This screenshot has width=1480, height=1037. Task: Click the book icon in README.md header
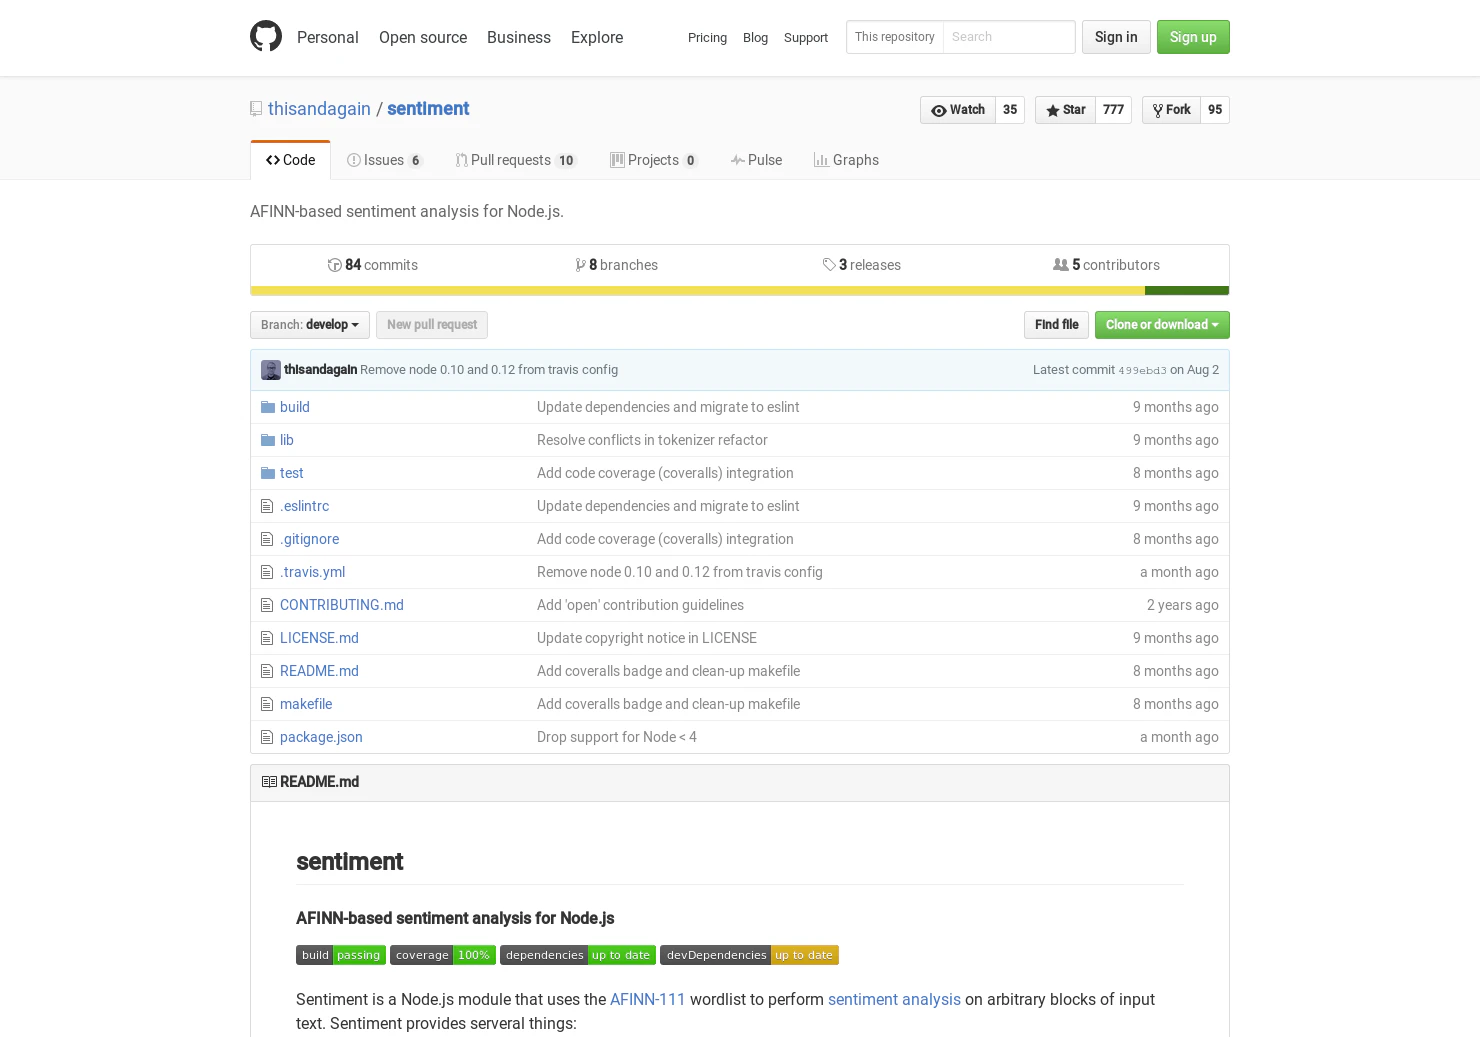269,782
